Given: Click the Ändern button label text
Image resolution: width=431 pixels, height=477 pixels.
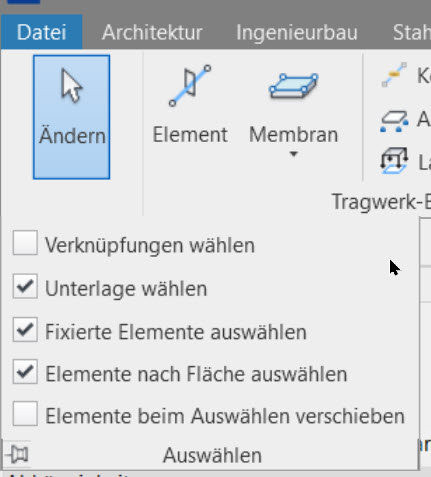Looking at the screenshot, I should click(x=72, y=135).
